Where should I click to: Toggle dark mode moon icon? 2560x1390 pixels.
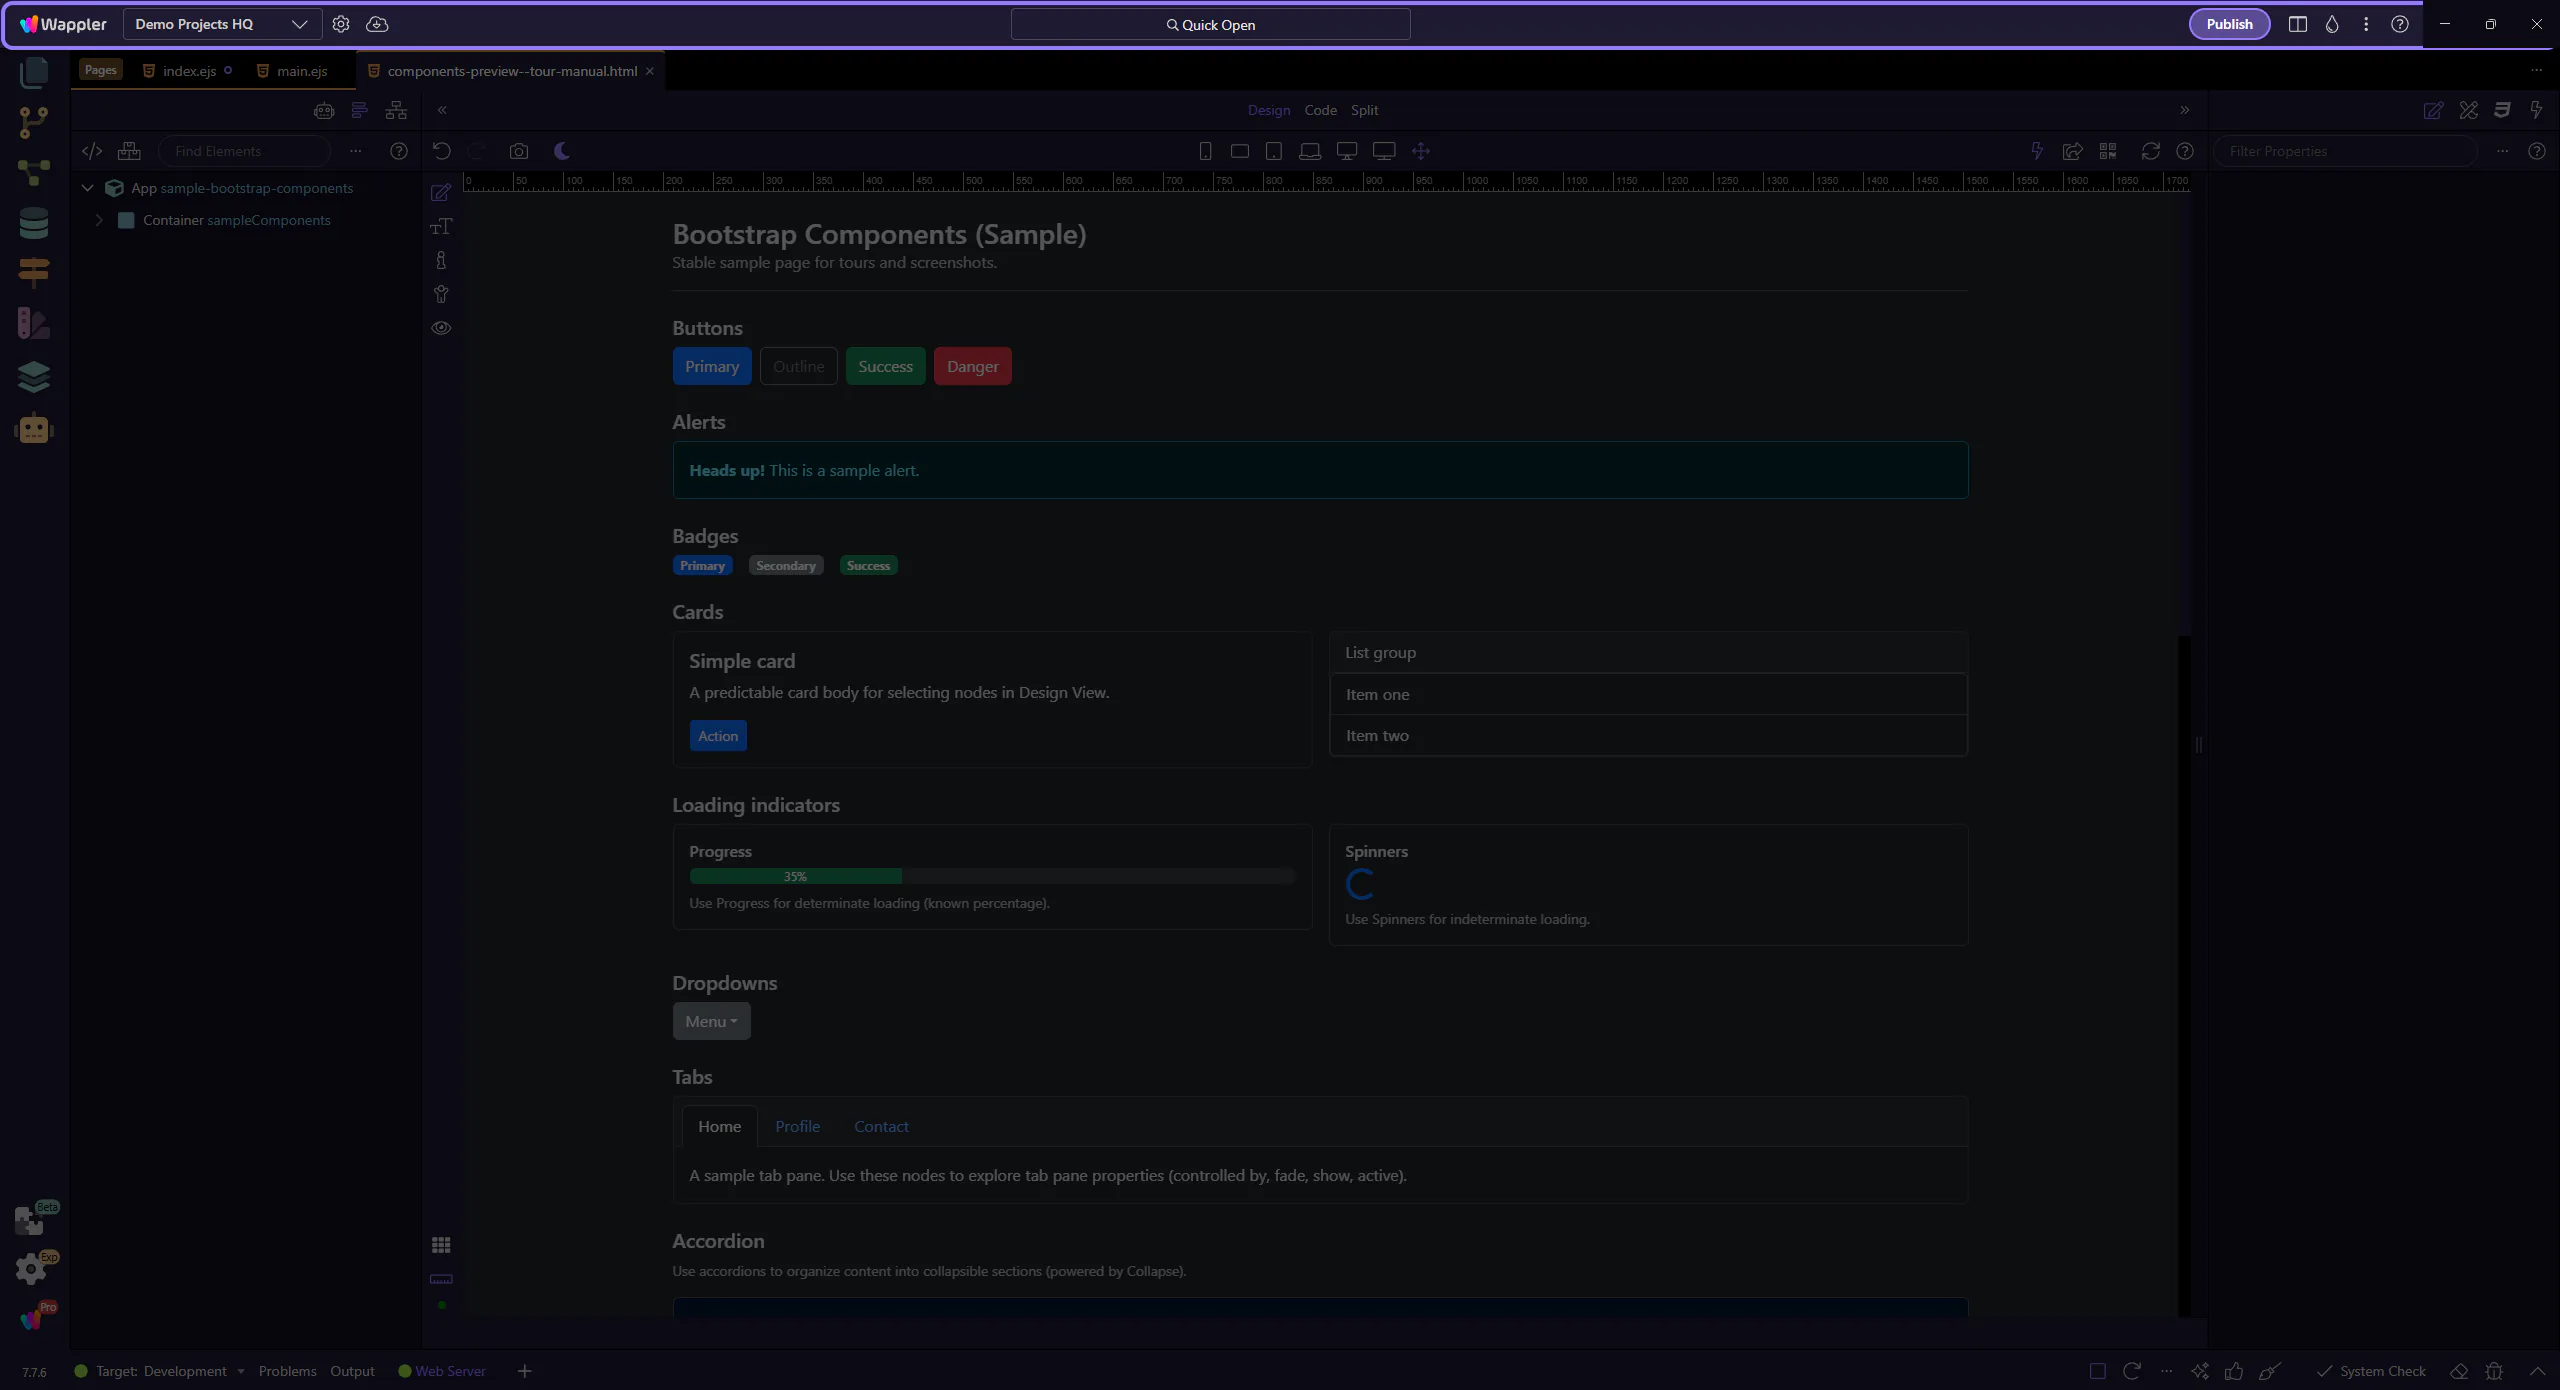click(x=562, y=151)
